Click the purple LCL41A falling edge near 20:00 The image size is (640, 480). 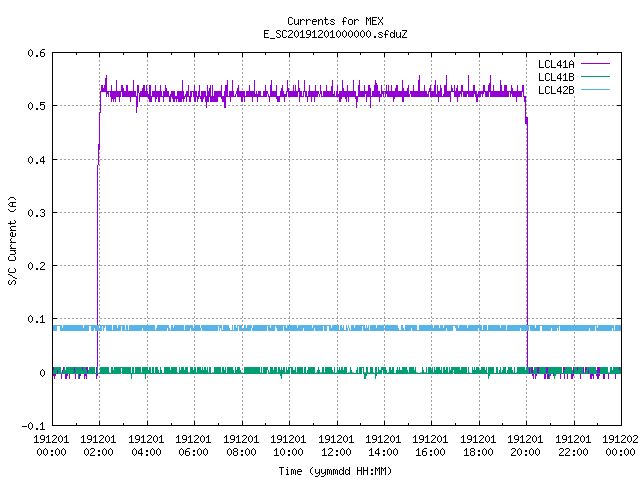[527, 245]
